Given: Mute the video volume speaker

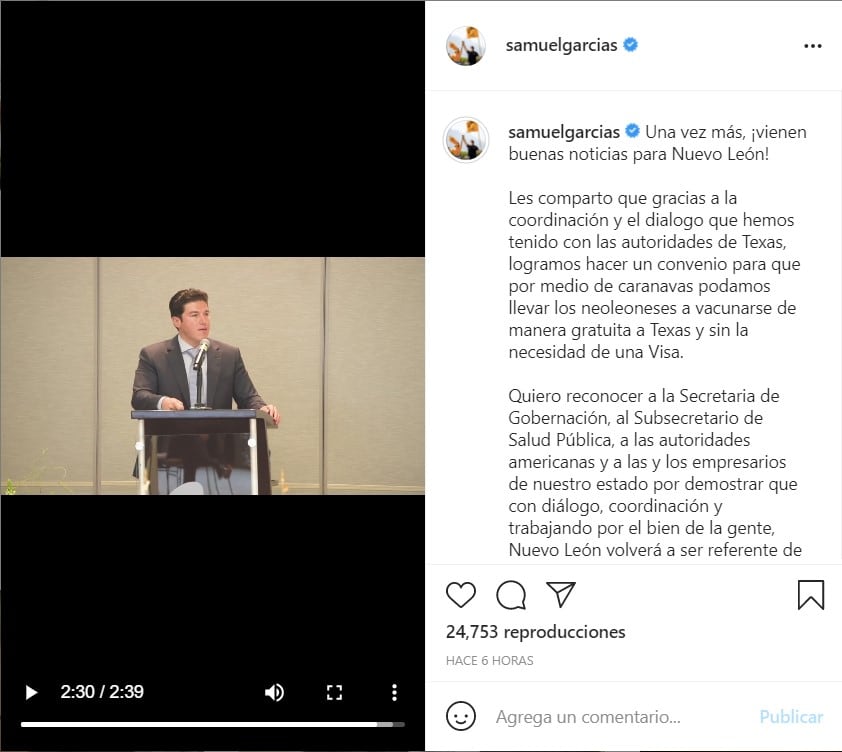Looking at the screenshot, I should tap(274, 692).
